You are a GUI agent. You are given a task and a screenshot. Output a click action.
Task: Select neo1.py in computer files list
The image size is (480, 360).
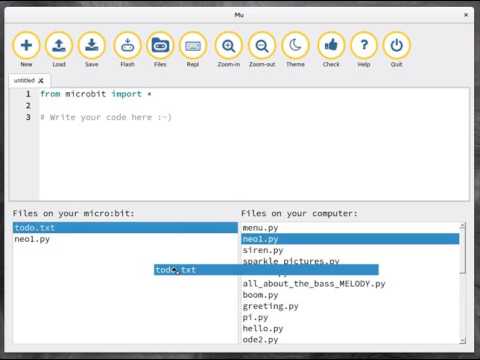350,239
